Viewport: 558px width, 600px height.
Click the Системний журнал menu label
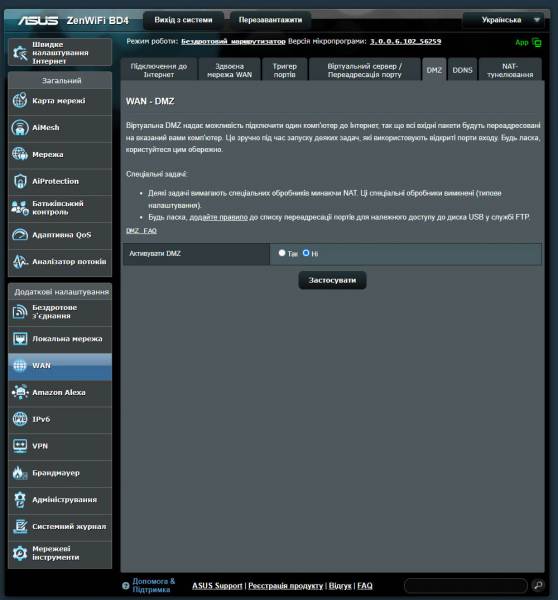(69, 527)
